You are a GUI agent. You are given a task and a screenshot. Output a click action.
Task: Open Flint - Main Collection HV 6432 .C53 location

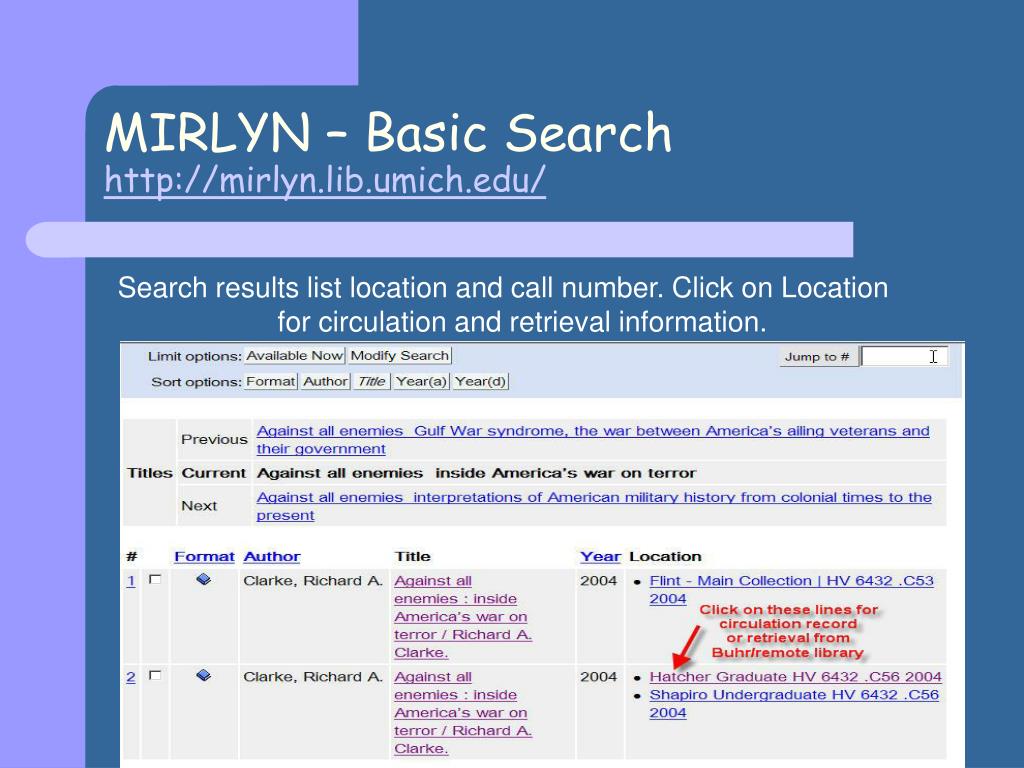(x=792, y=589)
